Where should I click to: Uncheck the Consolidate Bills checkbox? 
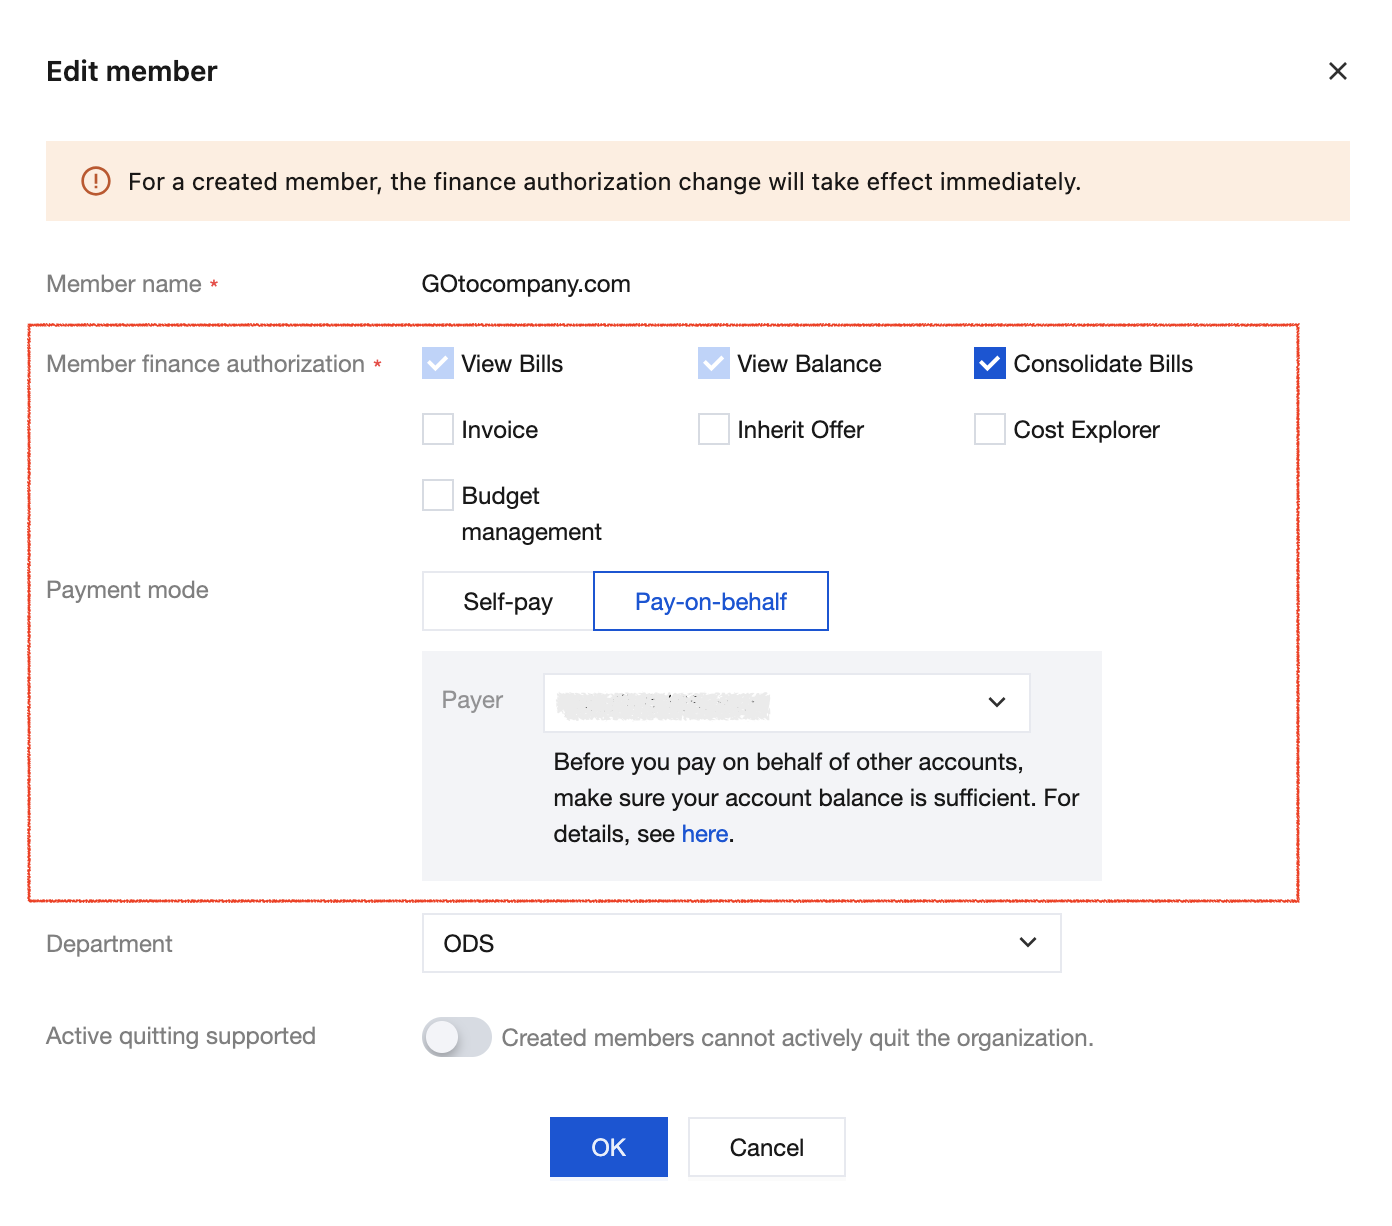(x=989, y=363)
